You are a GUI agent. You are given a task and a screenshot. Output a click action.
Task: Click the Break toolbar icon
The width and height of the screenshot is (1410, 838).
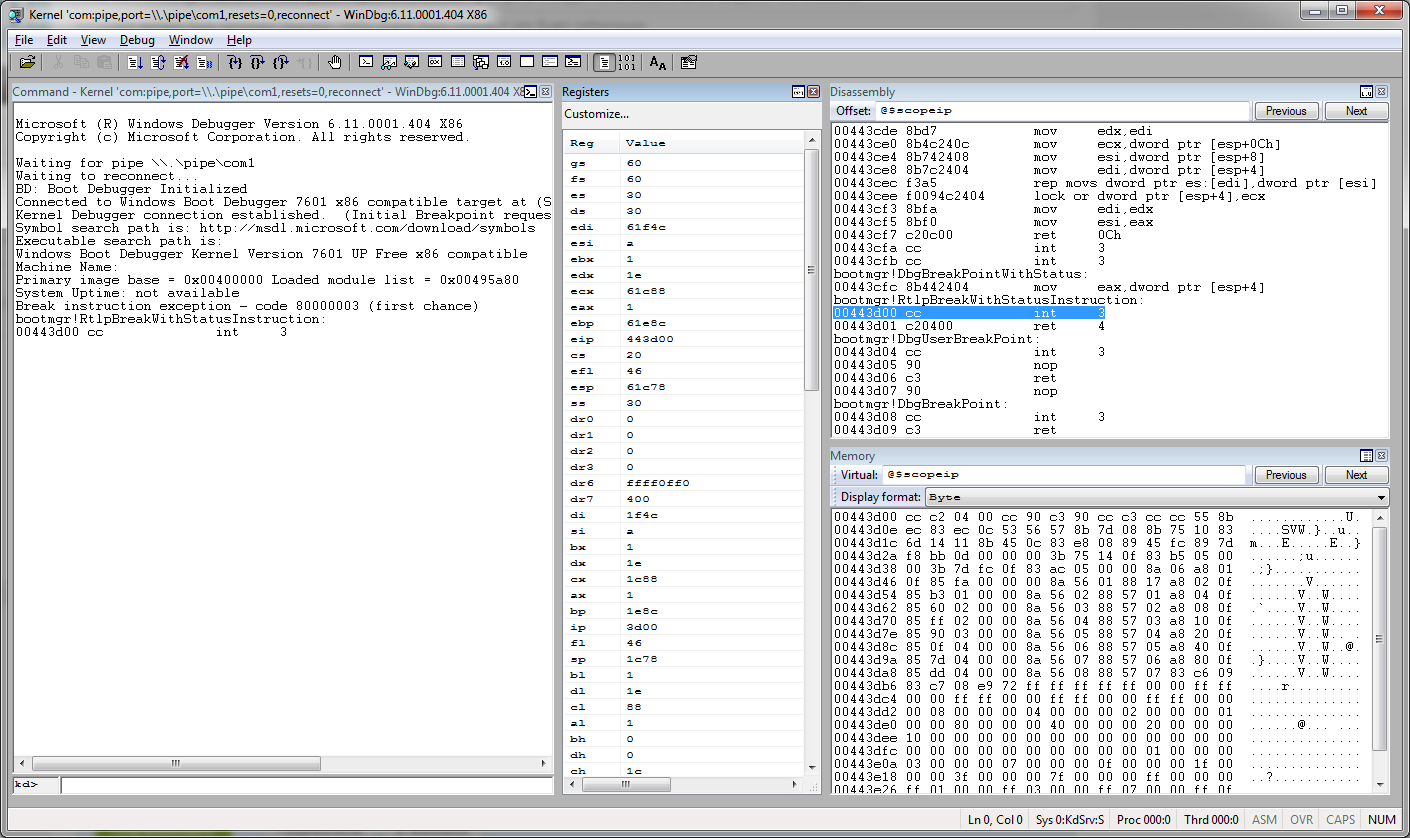pyautogui.click(x=204, y=62)
